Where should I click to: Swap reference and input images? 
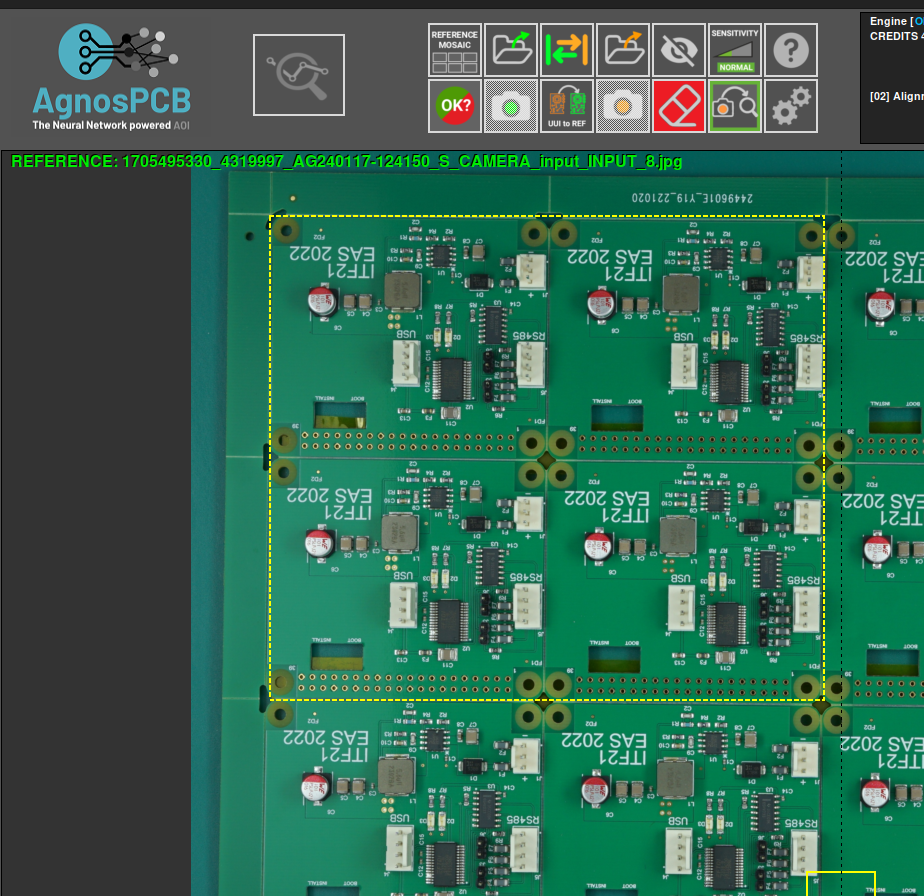tap(567, 48)
